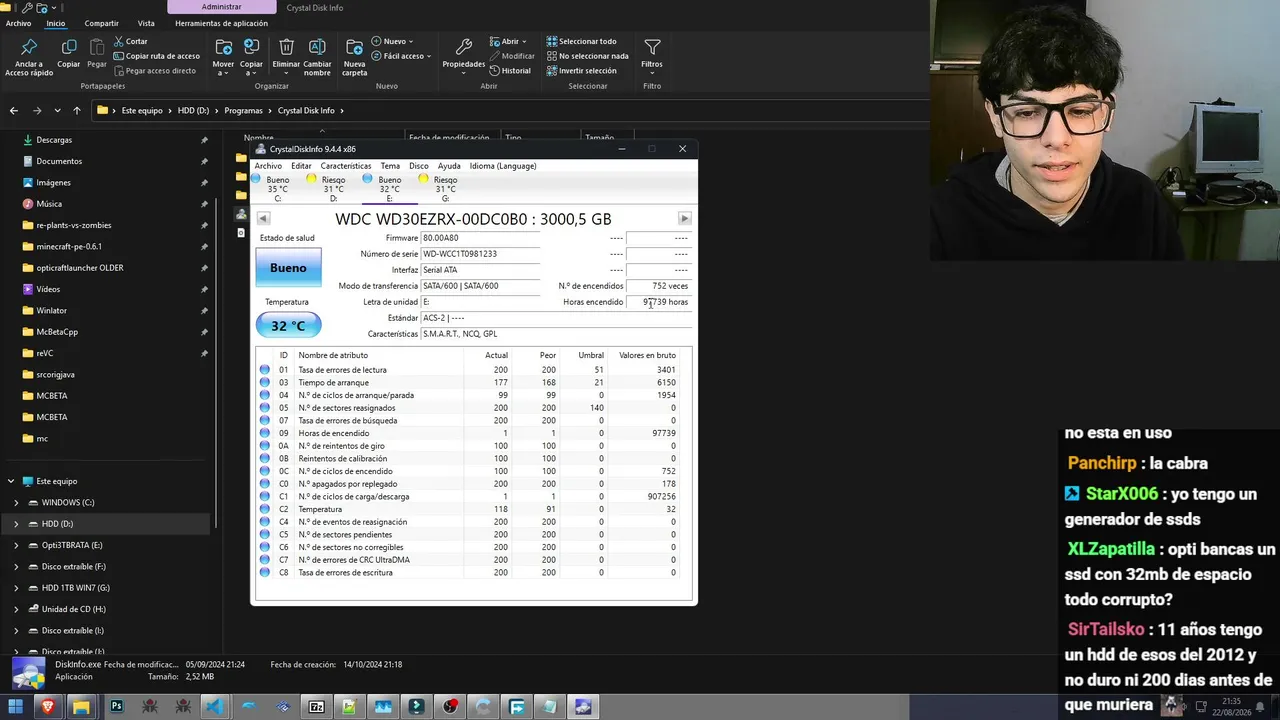1280x720 pixels.
Task: Switch to the Compartir ribbon tab
Action: (x=101, y=23)
